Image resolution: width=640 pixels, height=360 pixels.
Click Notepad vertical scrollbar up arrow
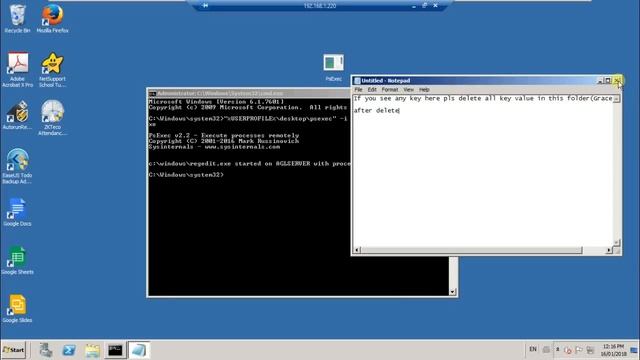(617, 99)
